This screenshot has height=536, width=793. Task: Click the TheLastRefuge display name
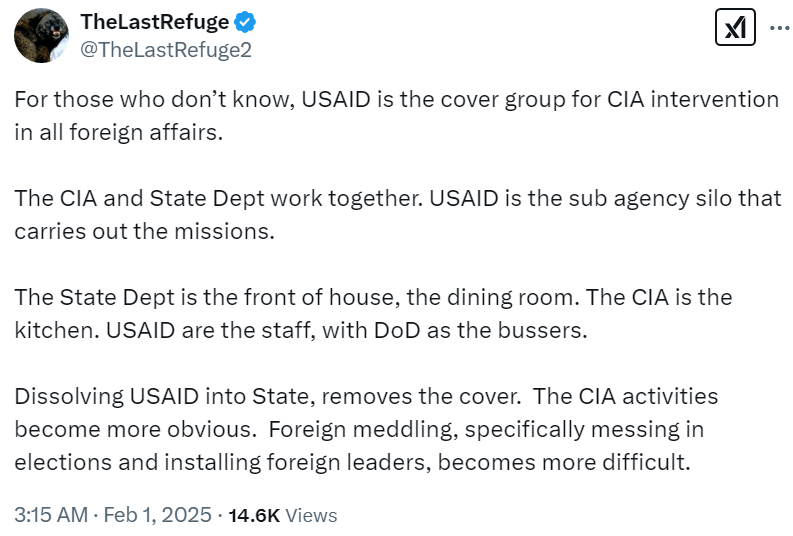coord(153,22)
